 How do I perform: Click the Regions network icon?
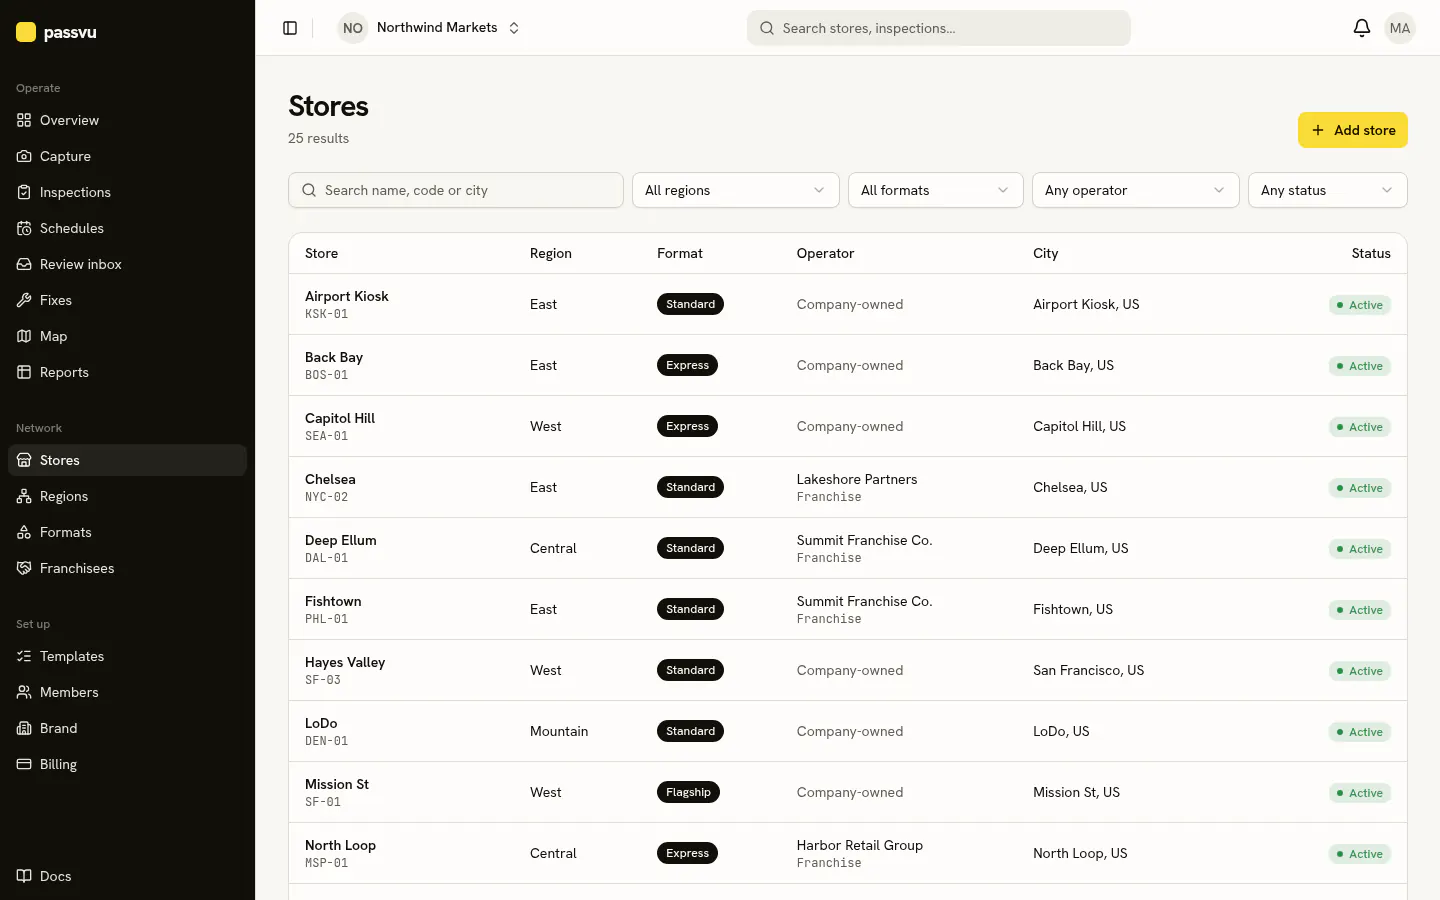pos(24,496)
